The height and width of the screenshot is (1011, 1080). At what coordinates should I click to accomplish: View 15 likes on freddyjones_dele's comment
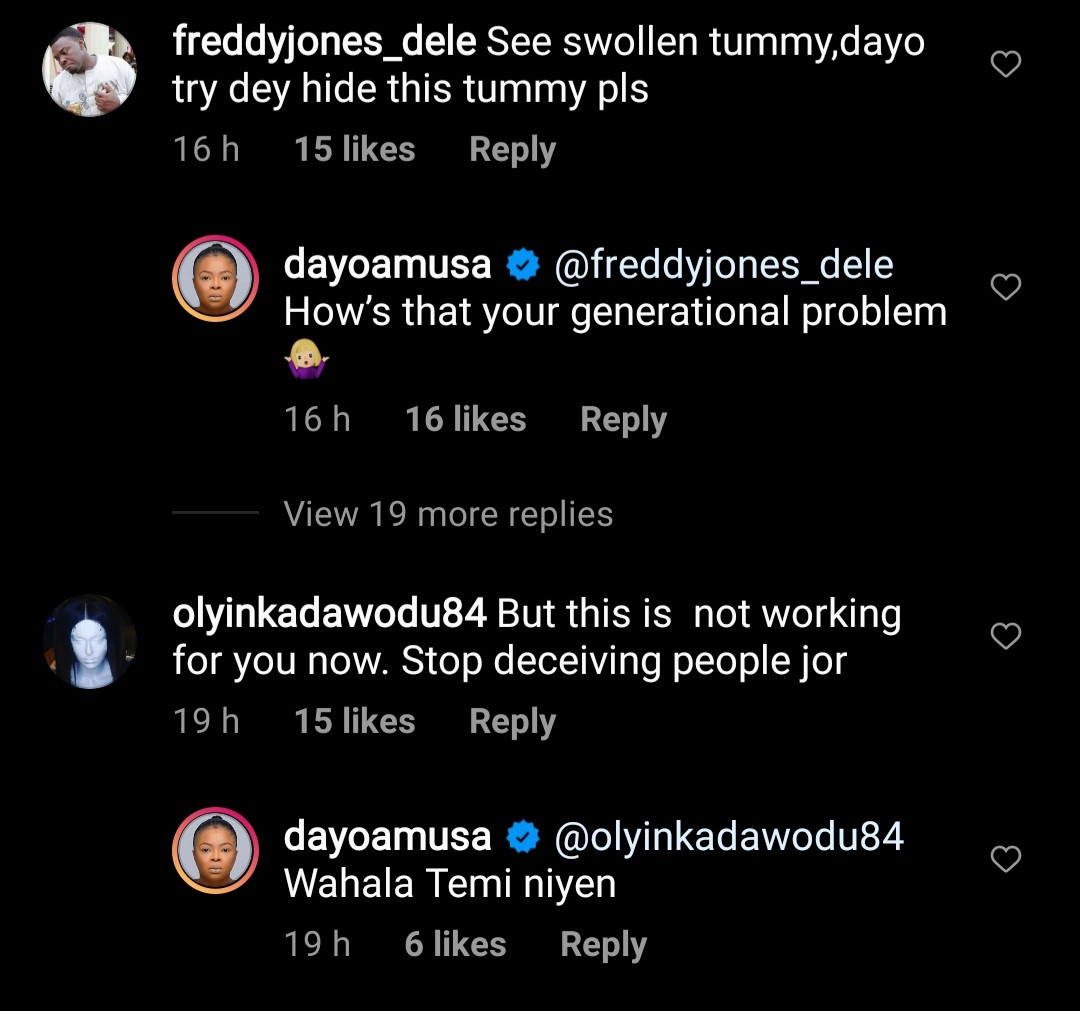coord(354,150)
